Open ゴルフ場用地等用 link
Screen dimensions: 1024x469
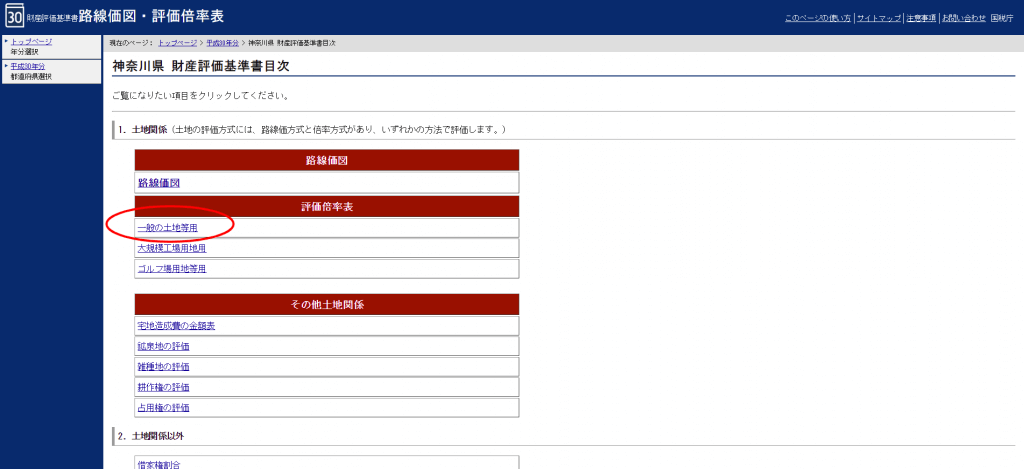tap(171, 269)
